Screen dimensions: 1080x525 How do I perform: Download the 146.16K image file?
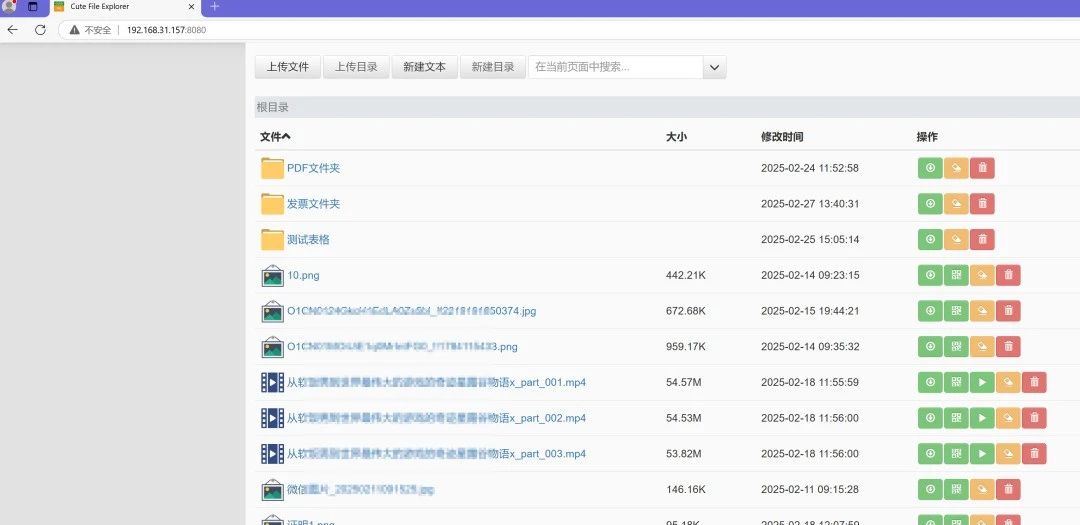pos(930,490)
